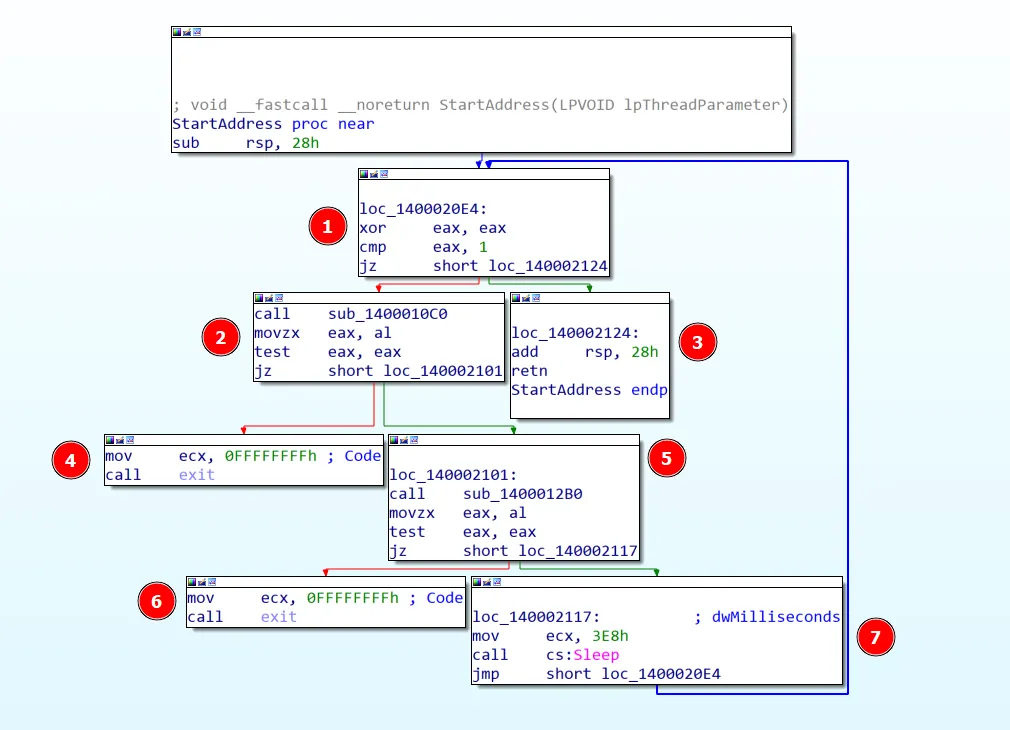Viewport: 1010px width, 730px height.
Task: Select the StartAddress function prototype comment line
Action: pyautogui.click(x=481, y=105)
